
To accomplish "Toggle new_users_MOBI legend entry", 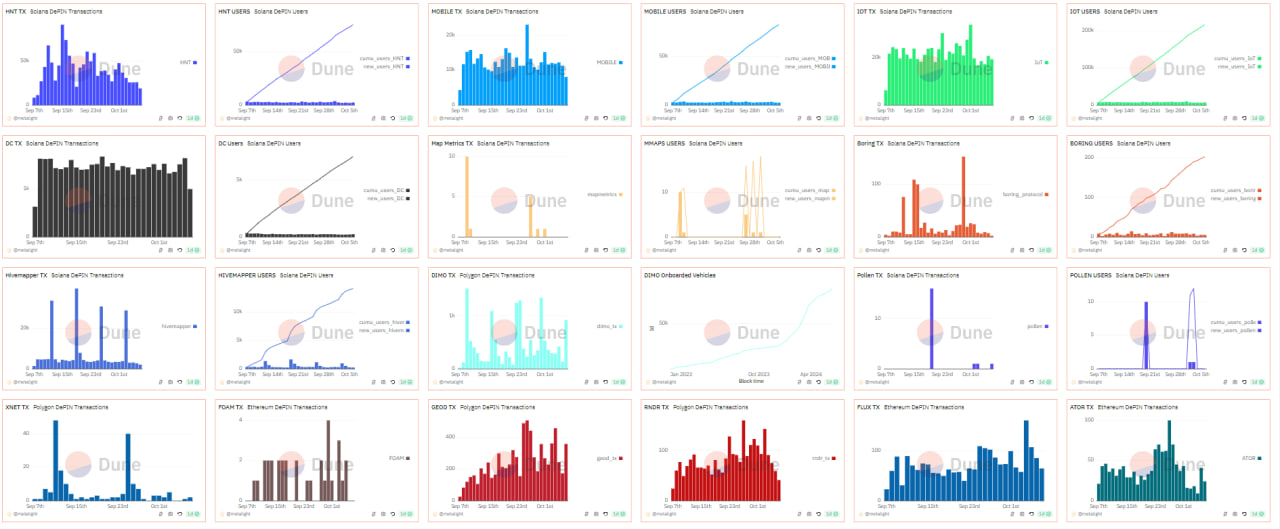I will tap(808, 66).
